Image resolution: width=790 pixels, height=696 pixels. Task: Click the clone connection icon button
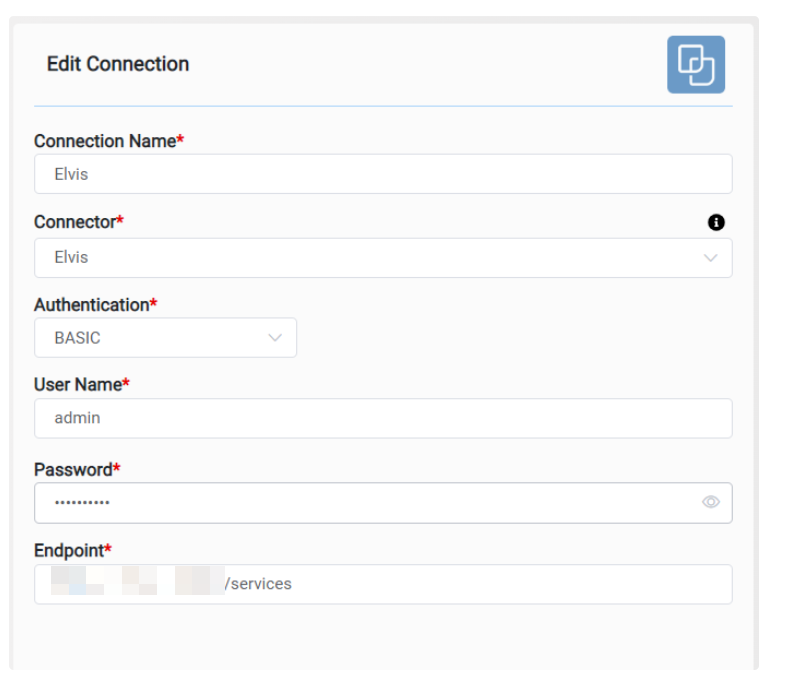tap(695, 65)
